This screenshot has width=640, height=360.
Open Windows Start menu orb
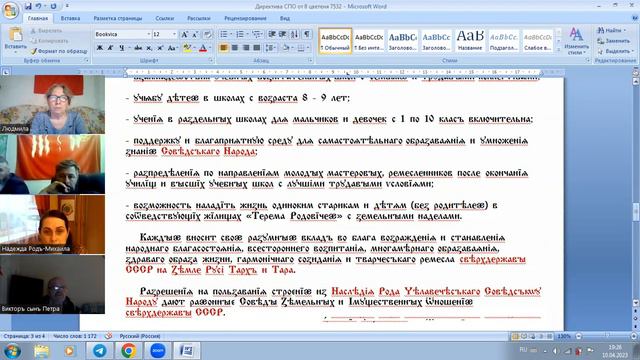click(12, 351)
